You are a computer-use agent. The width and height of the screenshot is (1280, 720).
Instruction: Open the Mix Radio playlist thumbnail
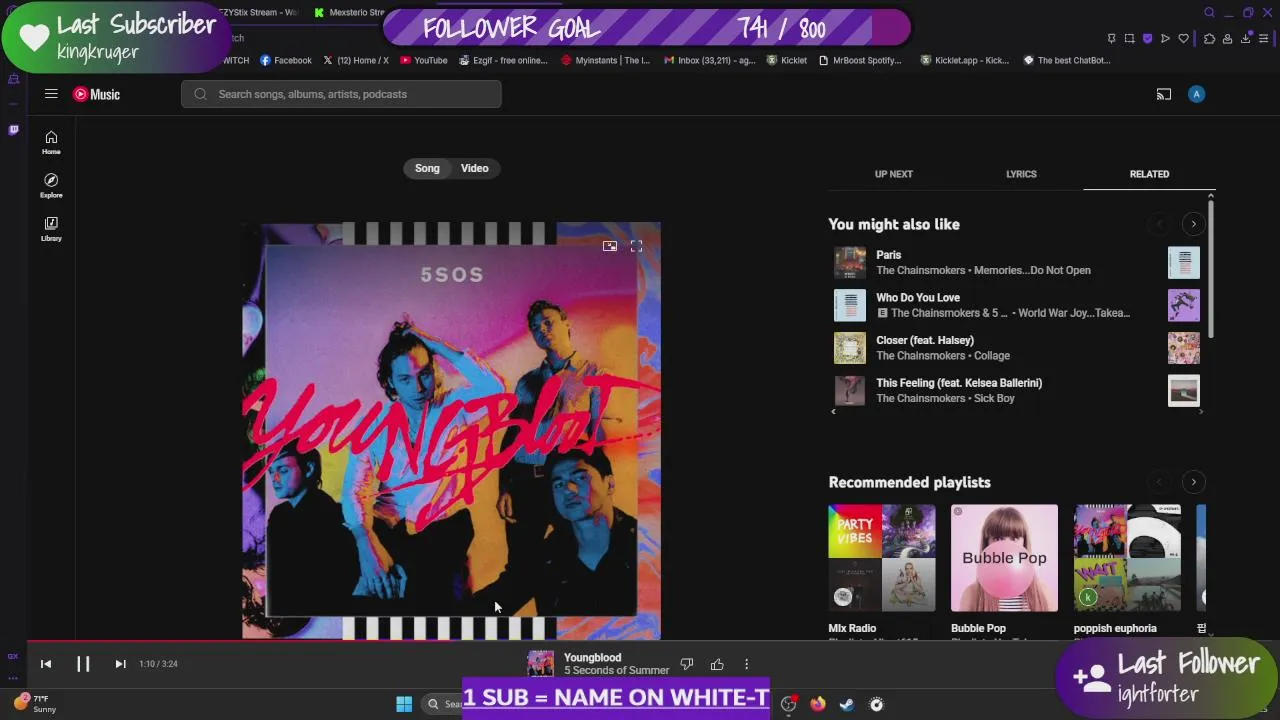coord(882,558)
